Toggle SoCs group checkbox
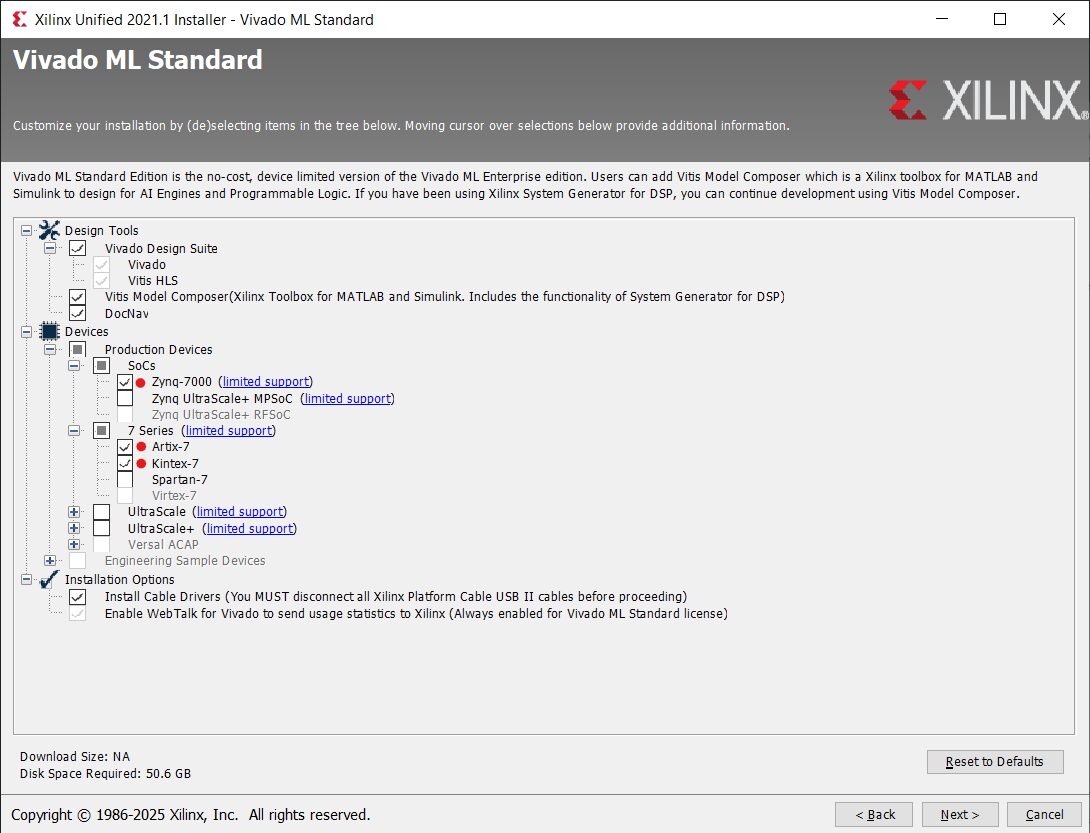 tap(101, 366)
